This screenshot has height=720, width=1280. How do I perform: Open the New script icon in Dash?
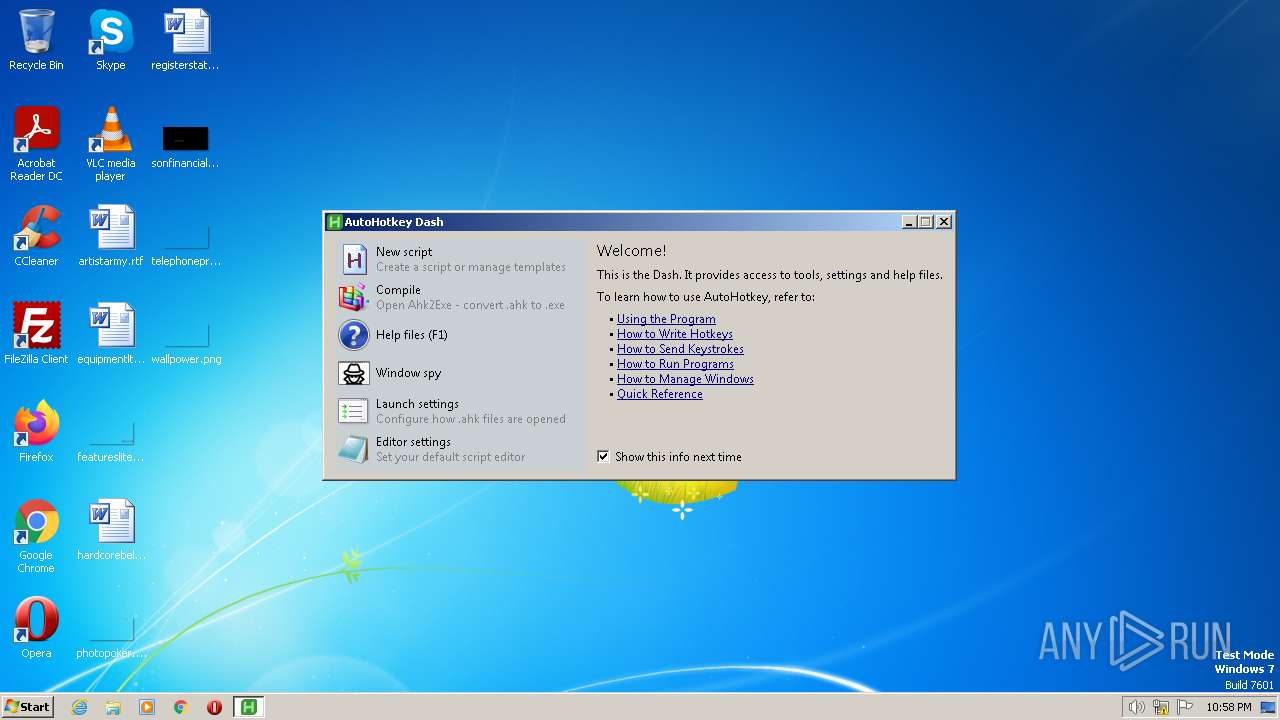click(354, 259)
